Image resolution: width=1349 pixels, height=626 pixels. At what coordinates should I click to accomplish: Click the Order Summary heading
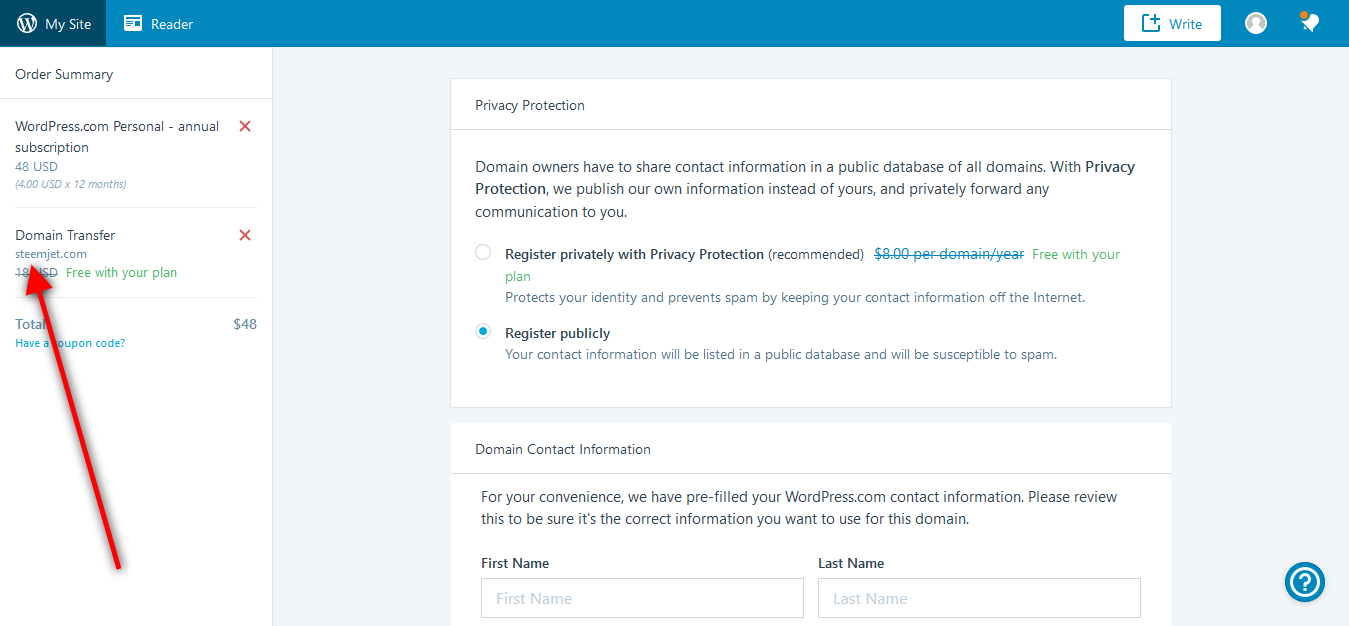pos(64,74)
